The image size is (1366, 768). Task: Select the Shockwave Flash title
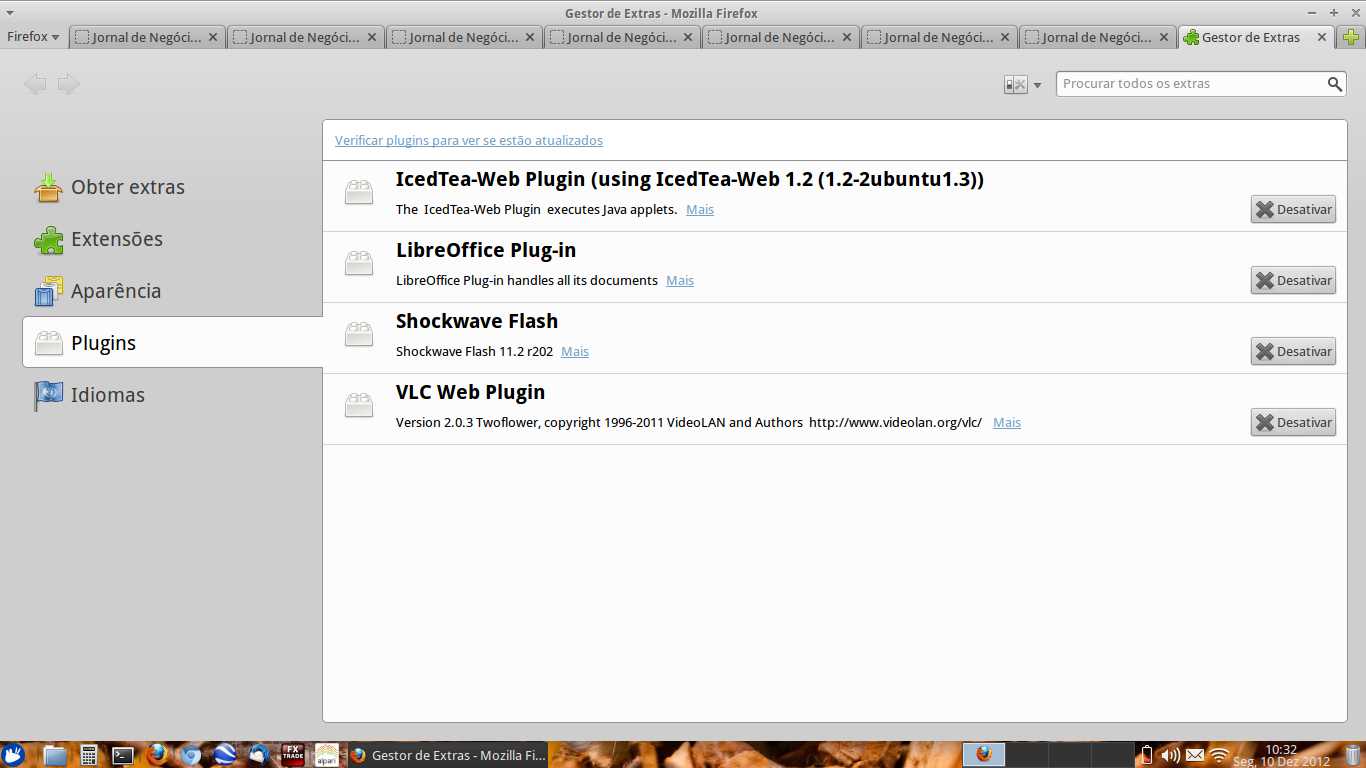pyautogui.click(x=477, y=321)
